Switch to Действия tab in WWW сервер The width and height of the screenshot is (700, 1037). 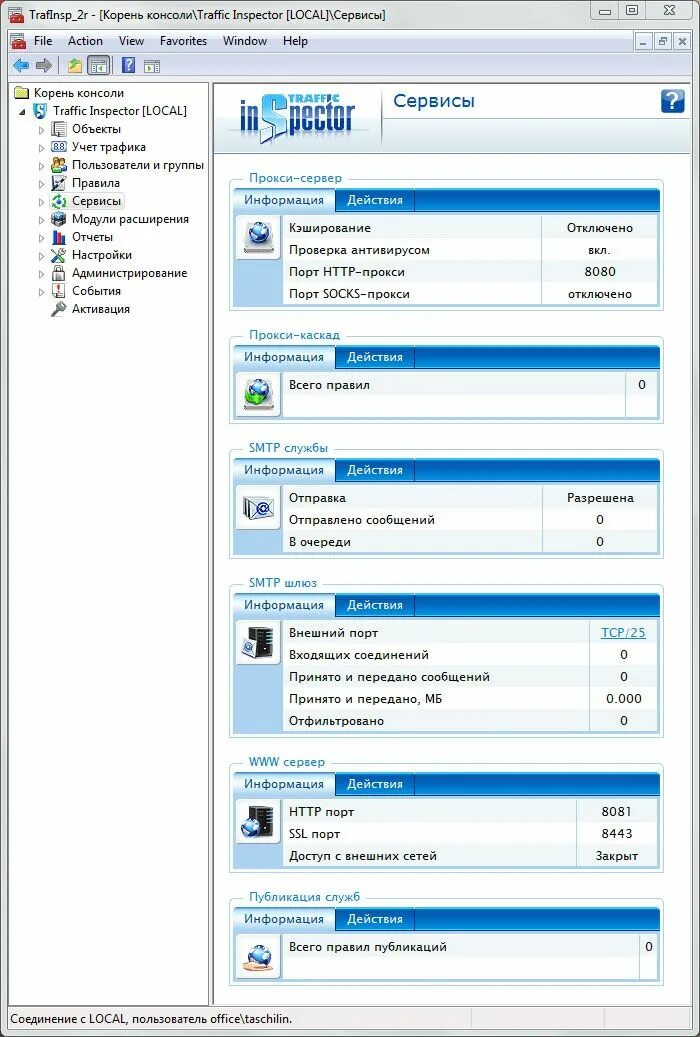374,784
